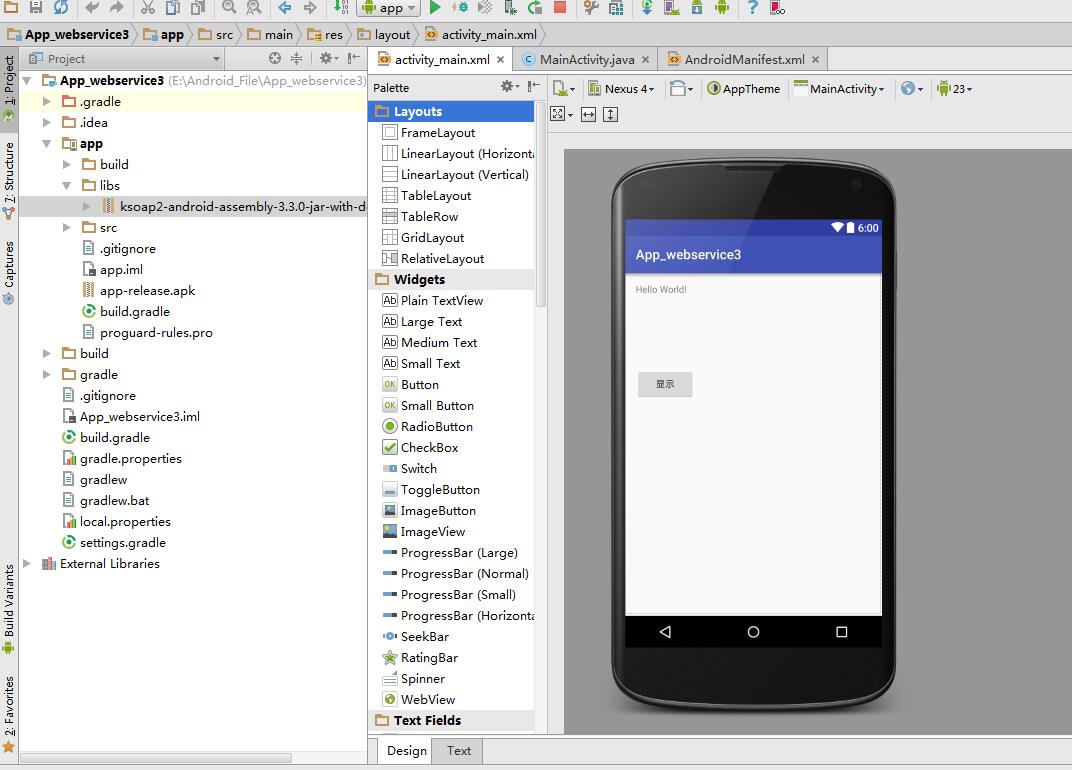Toggle fit-width icon in the design toolbar
This screenshot has width=1072, height=770.
click(588, 114)
